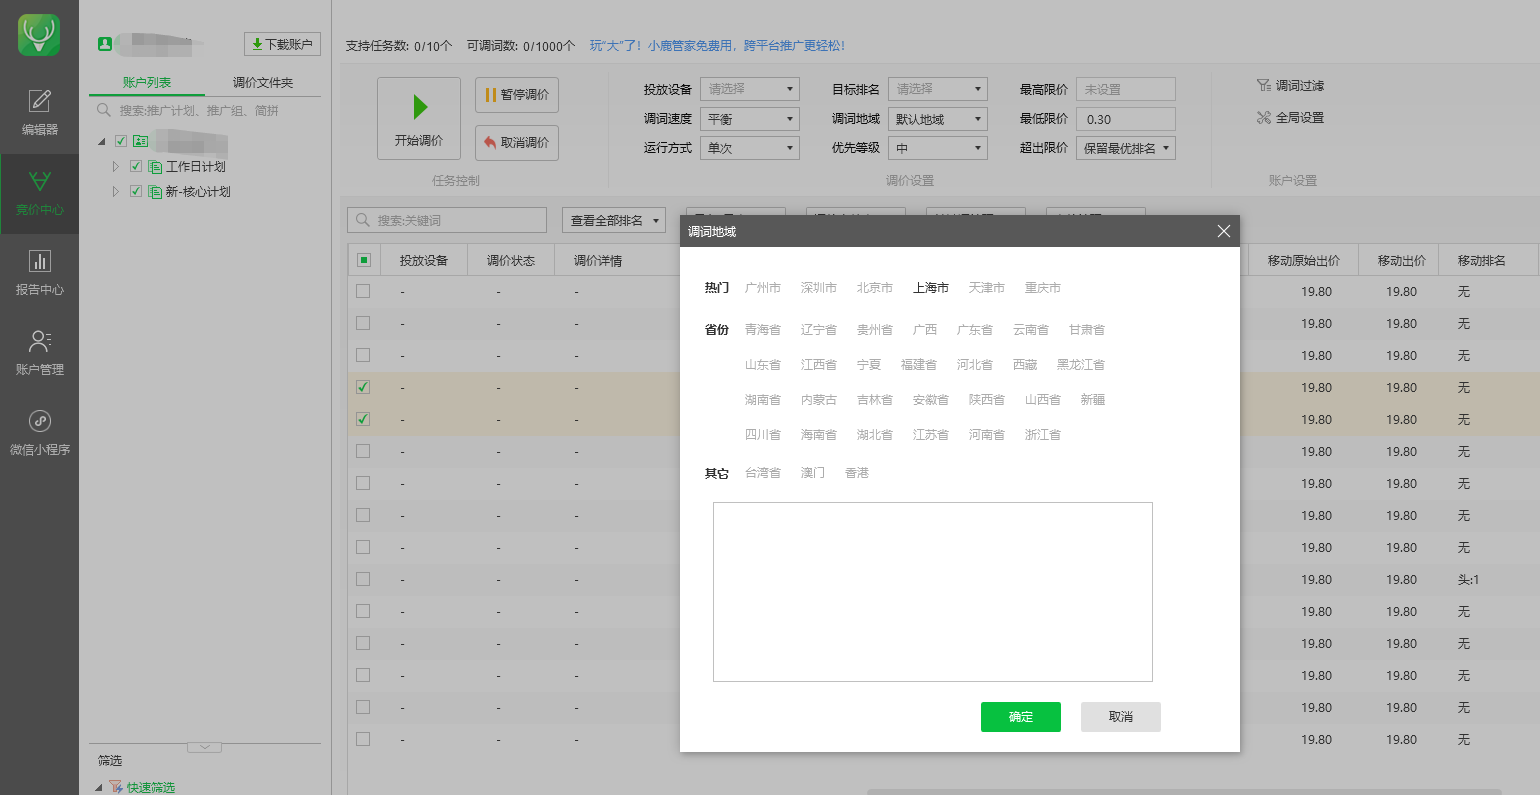
Task: Toggle the root account checkbox in tree
Action: point(121,142)
